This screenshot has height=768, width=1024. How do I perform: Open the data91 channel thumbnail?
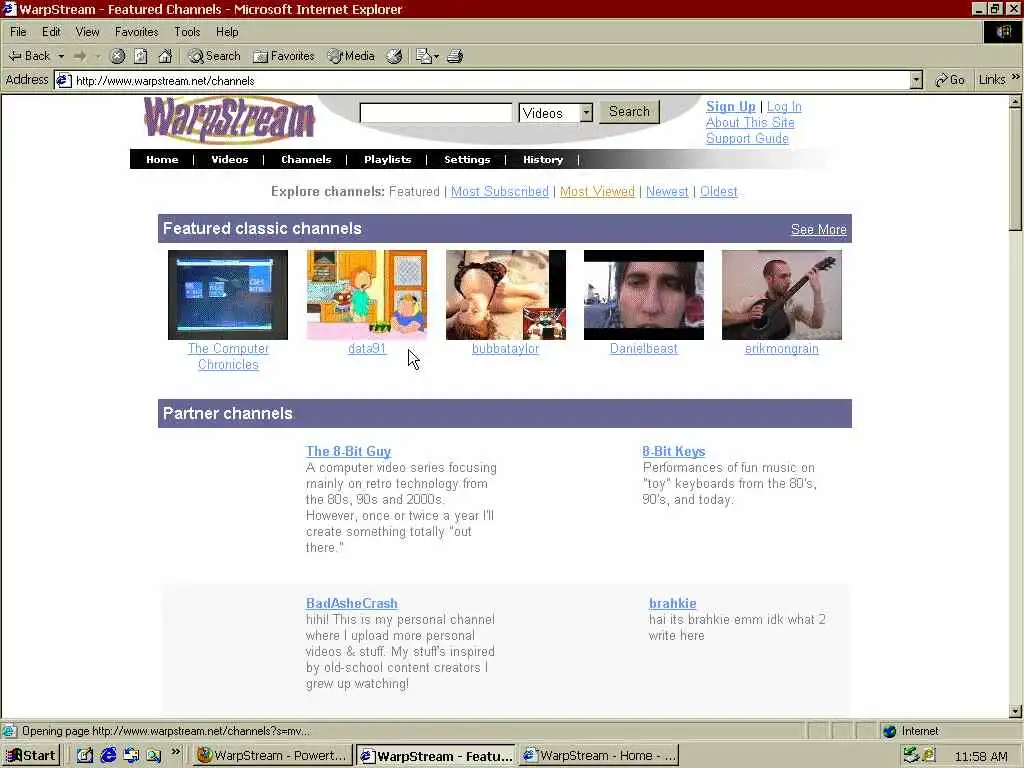point(366,295)
